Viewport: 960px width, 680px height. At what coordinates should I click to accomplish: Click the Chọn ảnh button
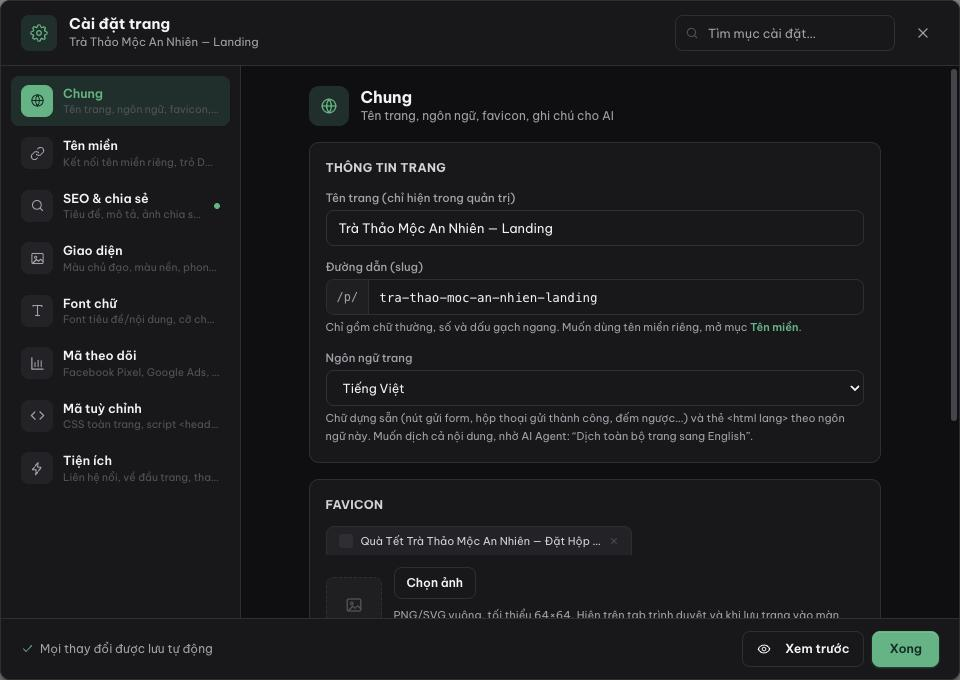click(x=435, y=583)
